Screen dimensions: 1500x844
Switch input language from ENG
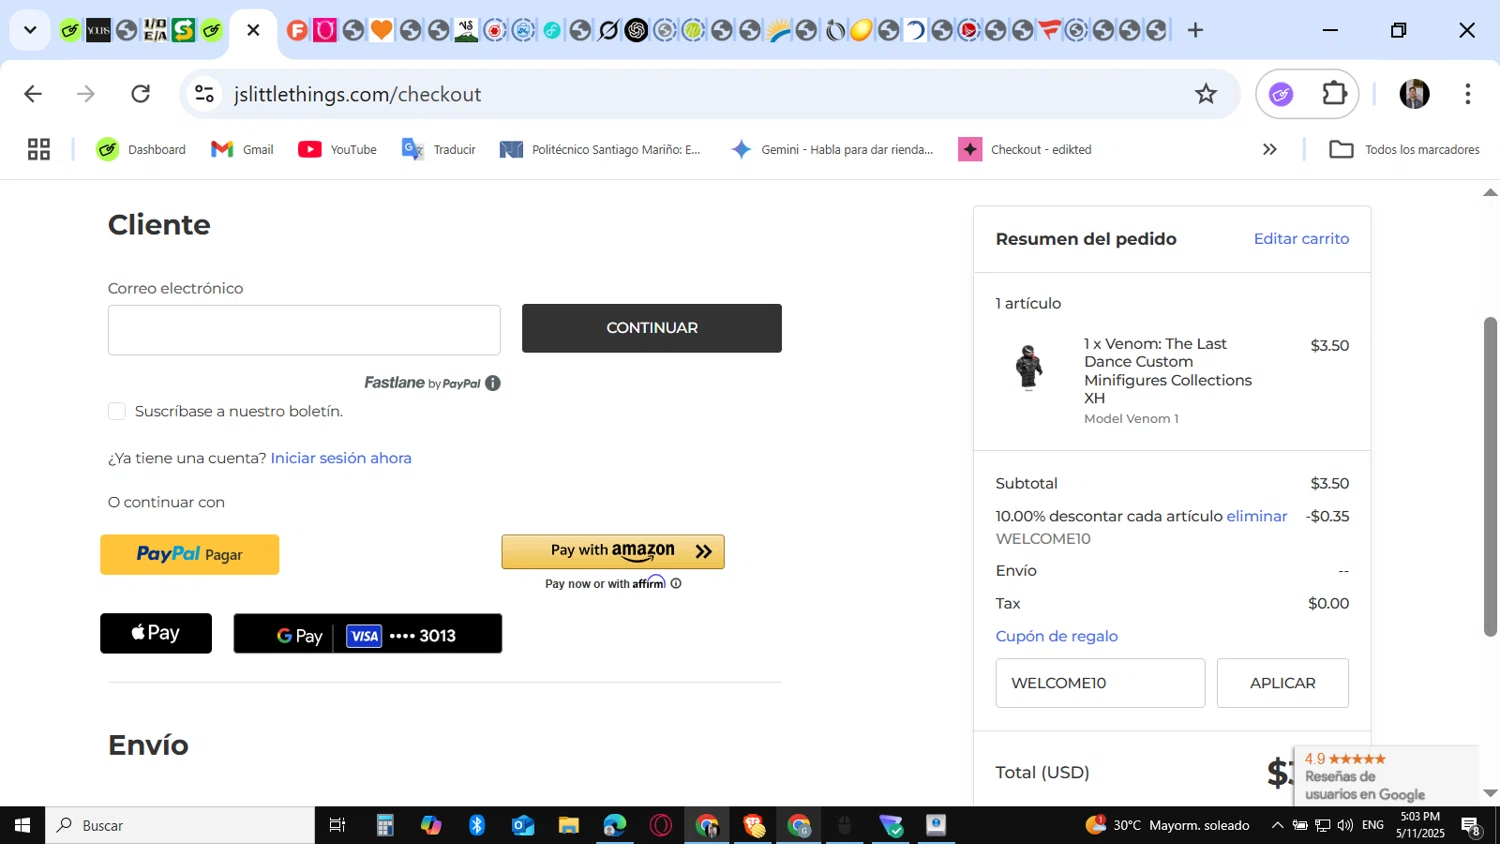[x=1373, y=825]
